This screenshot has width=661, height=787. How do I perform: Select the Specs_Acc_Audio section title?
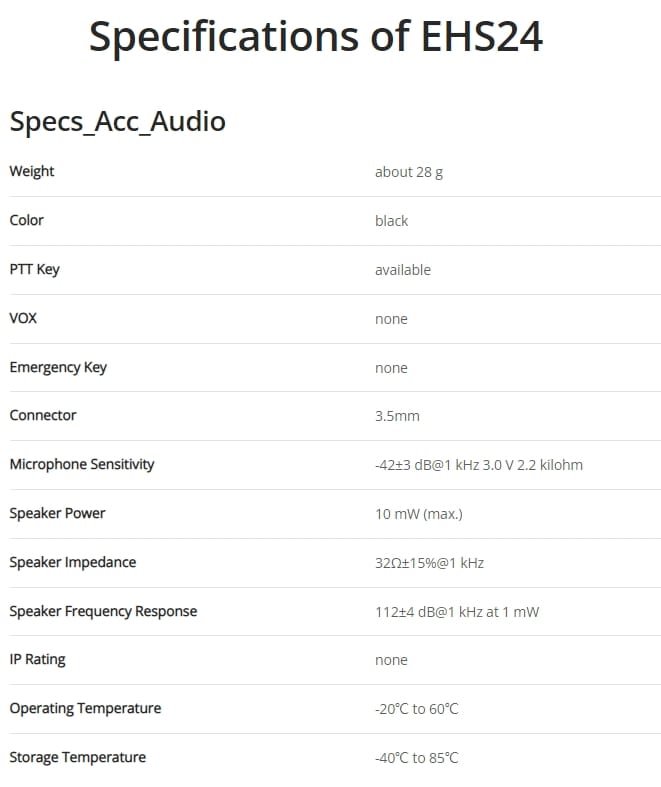117,121
